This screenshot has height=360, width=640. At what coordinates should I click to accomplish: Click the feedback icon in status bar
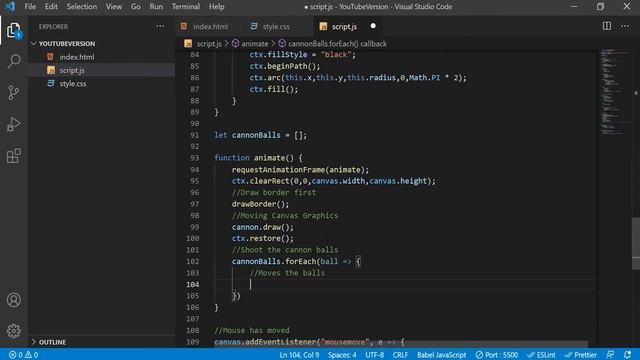point(610,355)
